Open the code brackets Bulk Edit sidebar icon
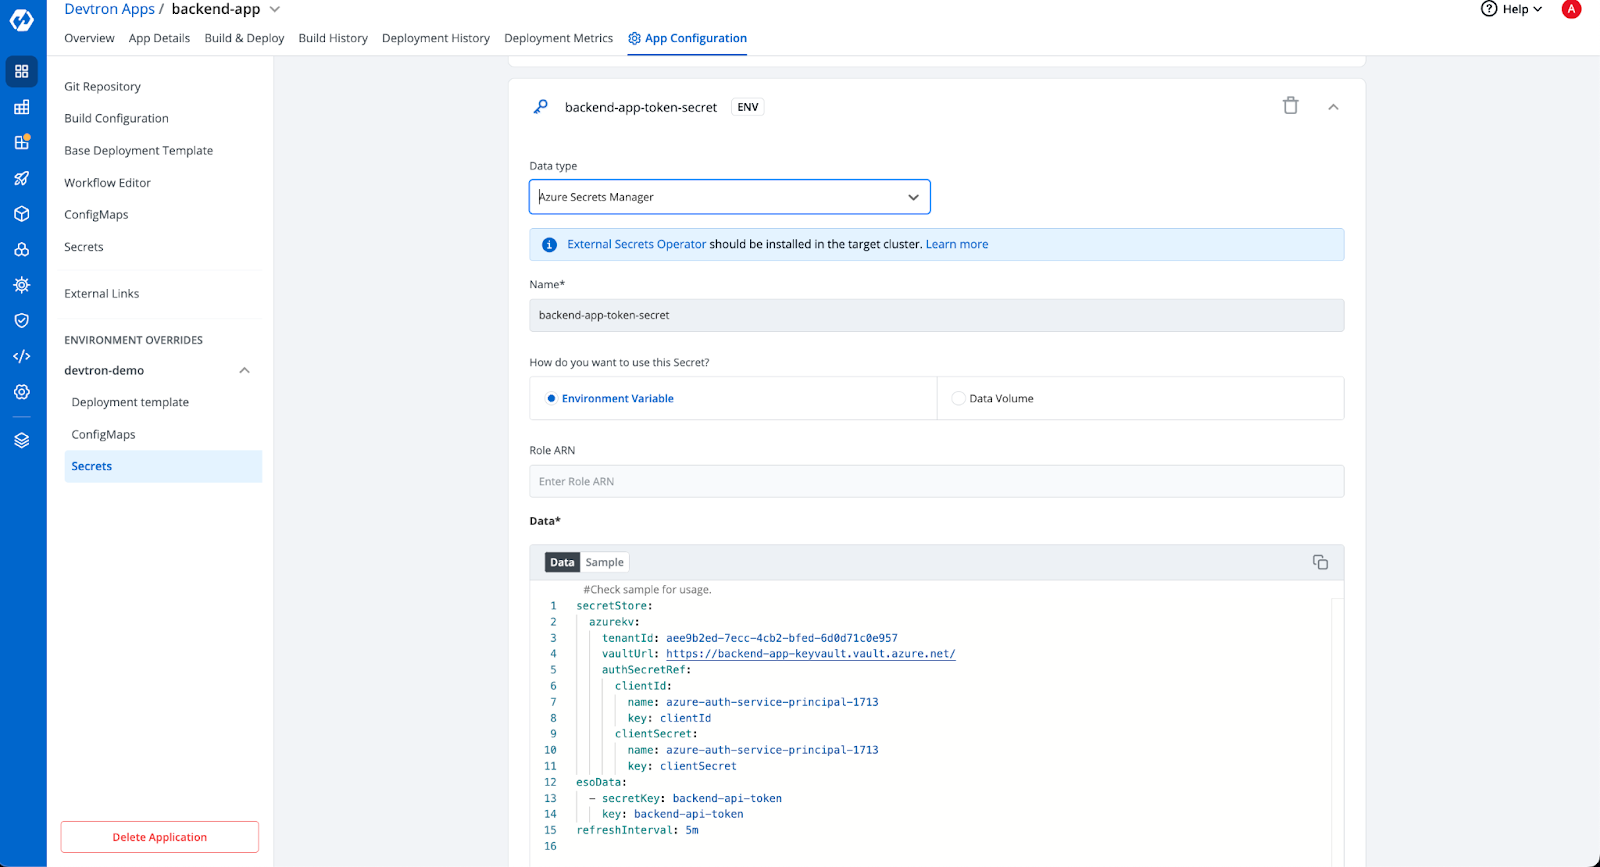This screenshot has width=1600, height=867. (22, 356)
